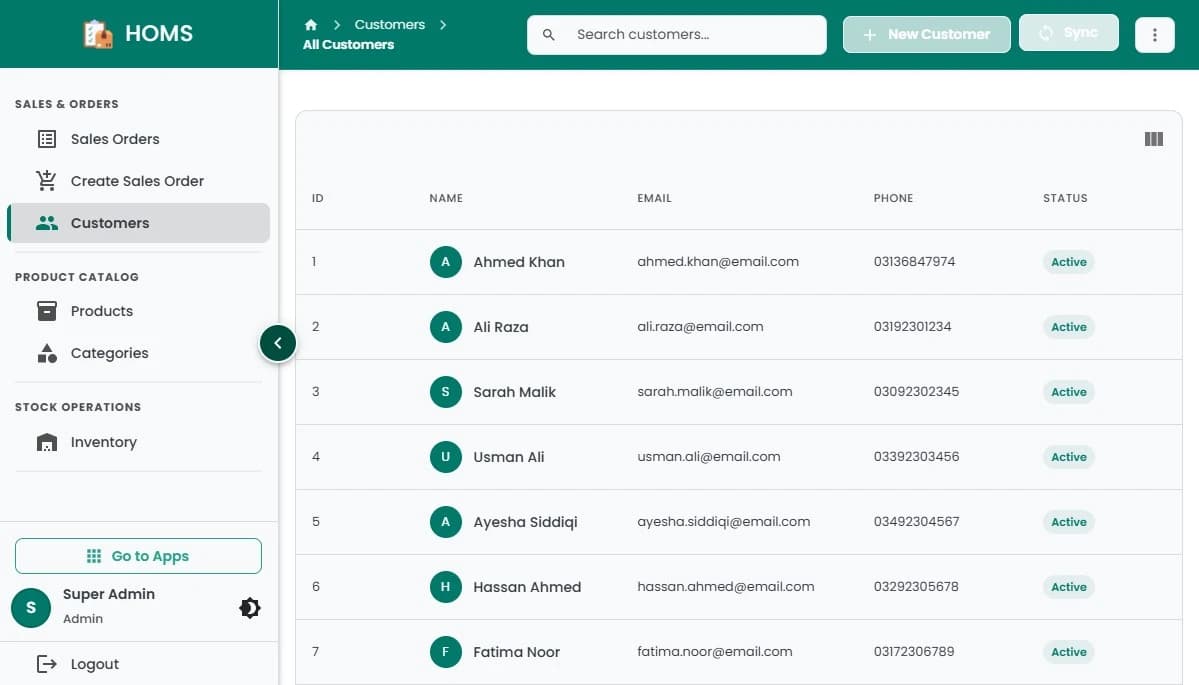The height and width of the screenshot is (685, 1199).
Task: Click the Logout link
Action: click(x=95, y=664)
